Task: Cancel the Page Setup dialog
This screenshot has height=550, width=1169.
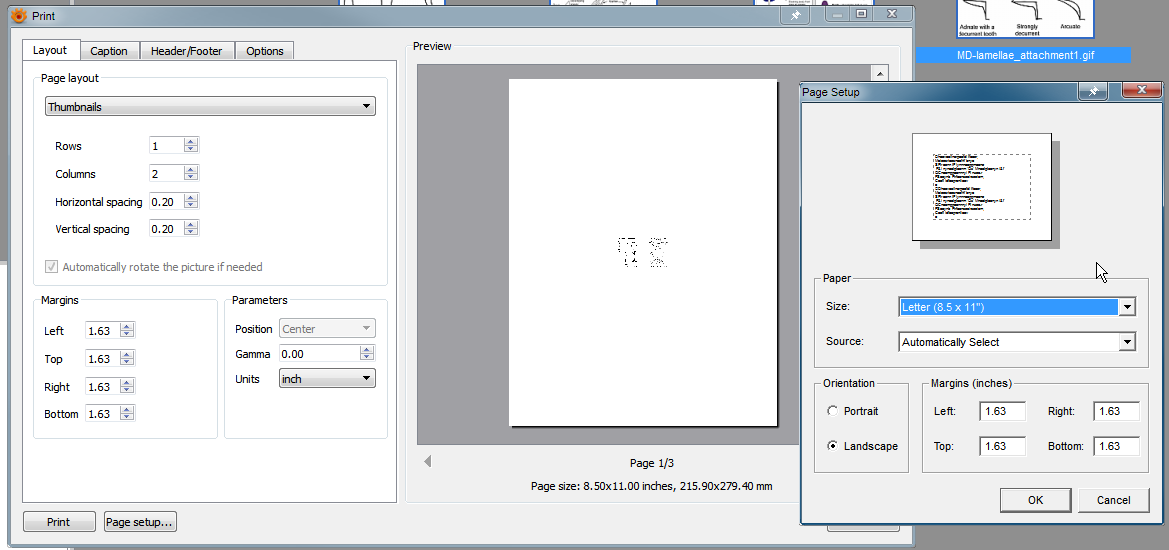Action: tap(1113, 500)
